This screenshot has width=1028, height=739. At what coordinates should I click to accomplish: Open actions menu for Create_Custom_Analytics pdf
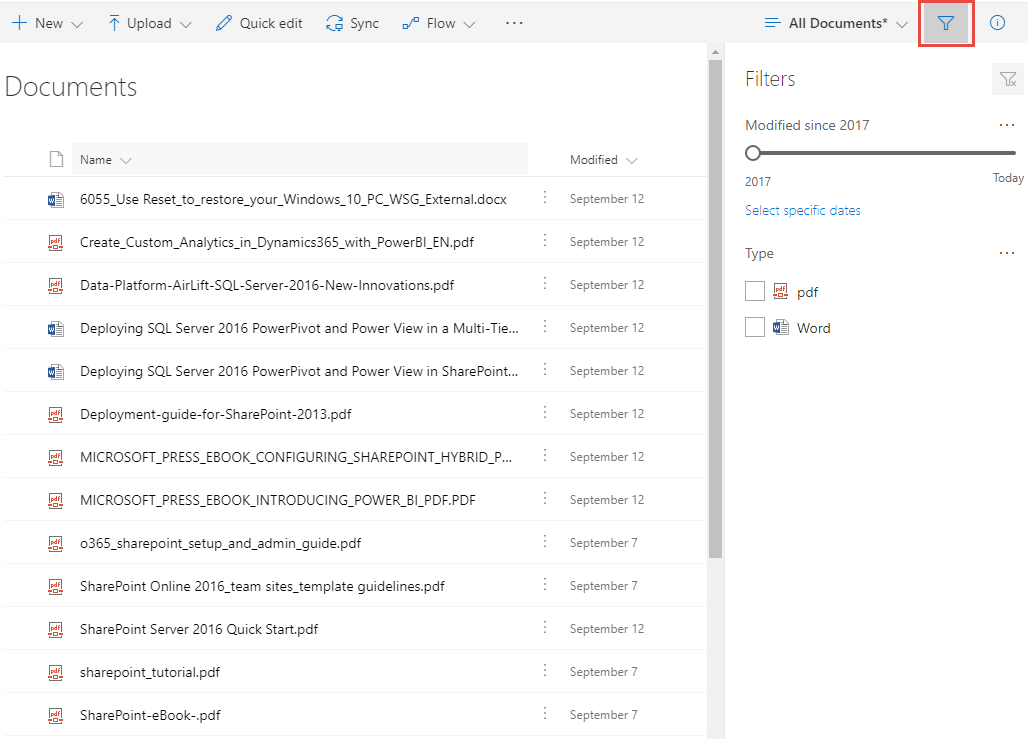(545, 241)
